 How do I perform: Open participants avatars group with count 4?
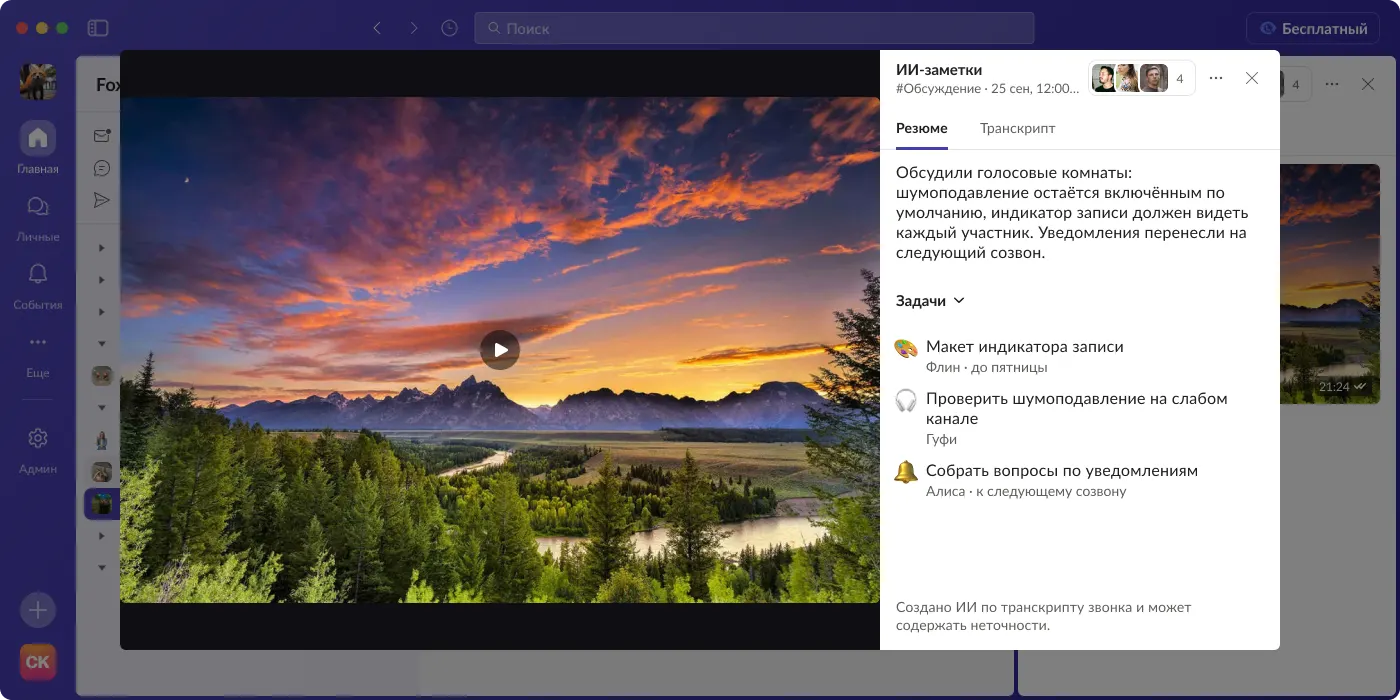tap(1142, 78)
